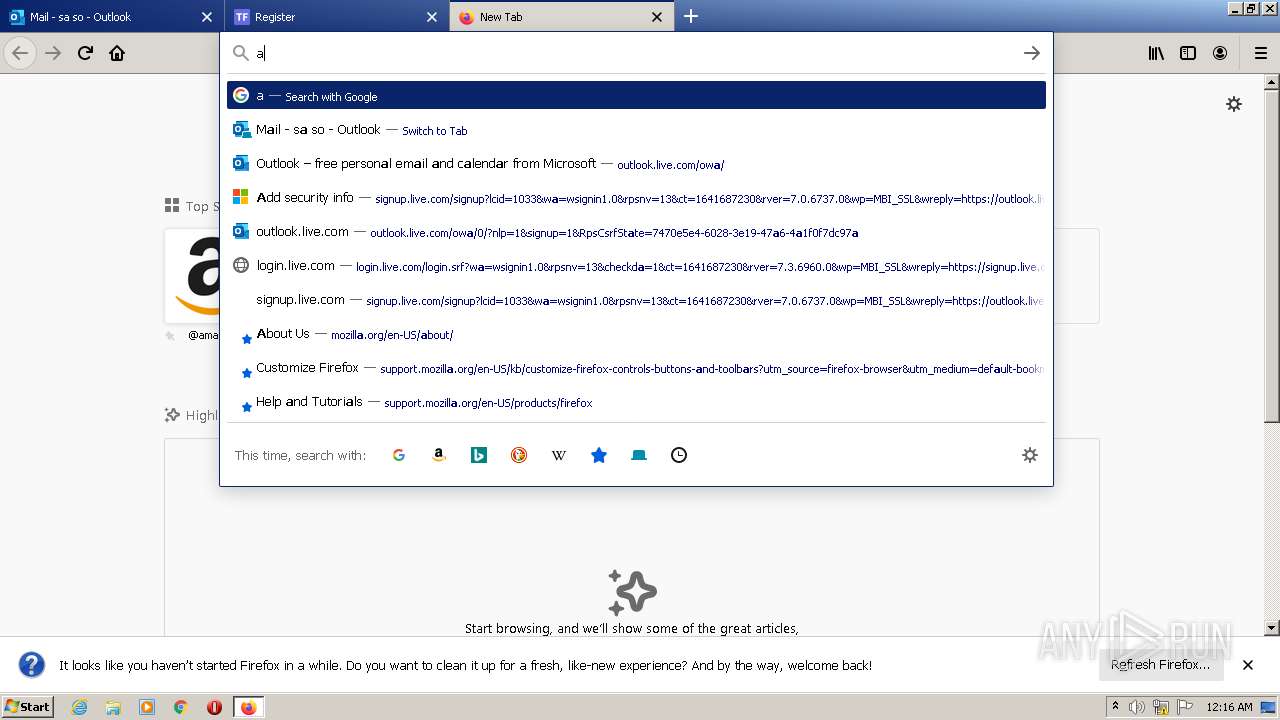Search with Wikipedia engine icon
The image size is (1280, 720).
point(559,455)
